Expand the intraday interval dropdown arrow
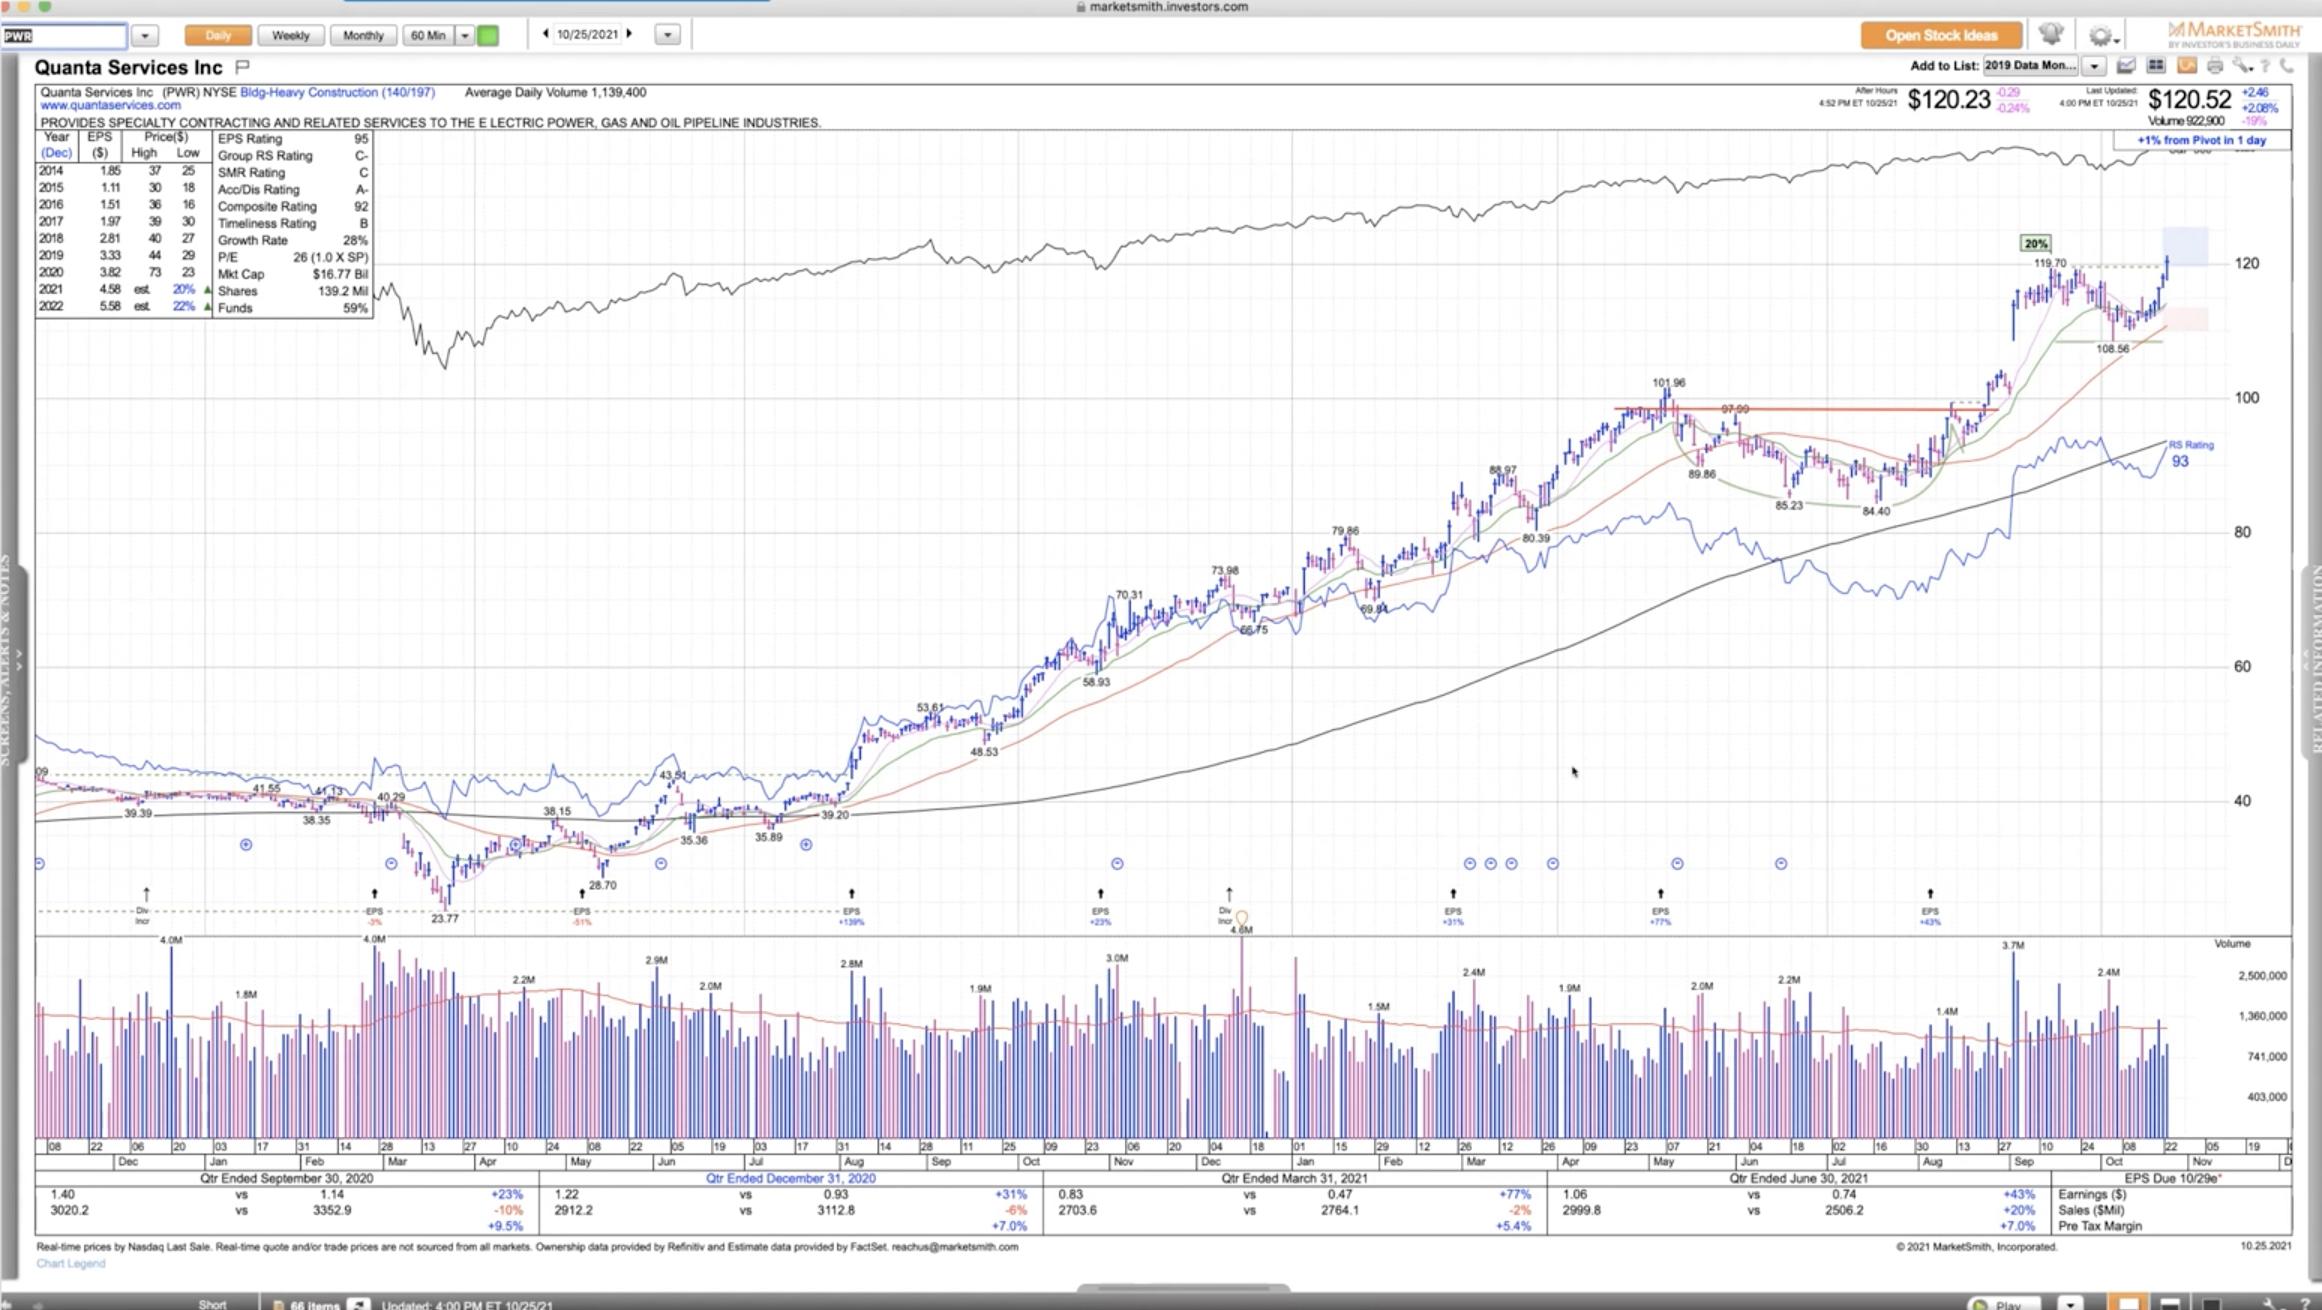The image size is (2322, 1310). (465, 35)
